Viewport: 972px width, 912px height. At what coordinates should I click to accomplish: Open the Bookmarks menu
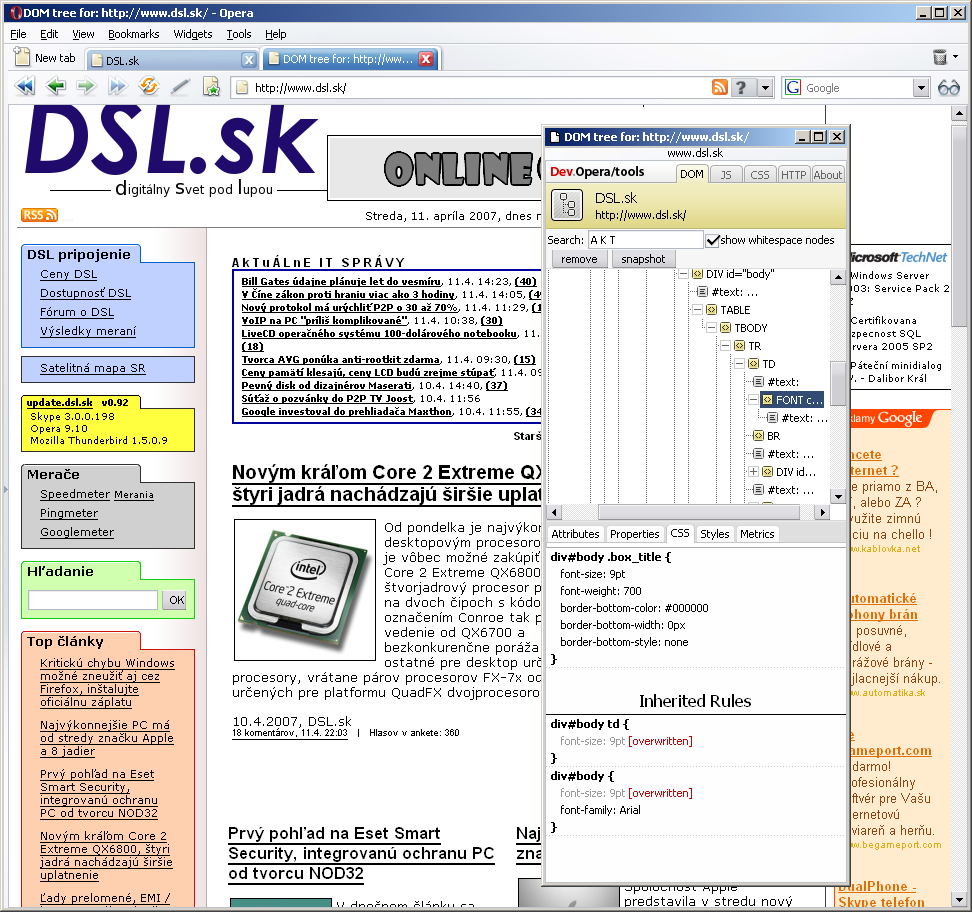coord(133,34)
